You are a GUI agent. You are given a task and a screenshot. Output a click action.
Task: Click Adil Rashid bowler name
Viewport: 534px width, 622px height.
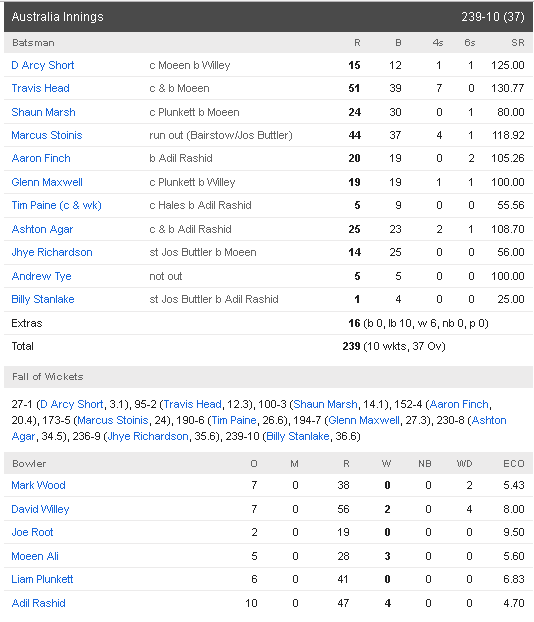[x=38, y=603]
